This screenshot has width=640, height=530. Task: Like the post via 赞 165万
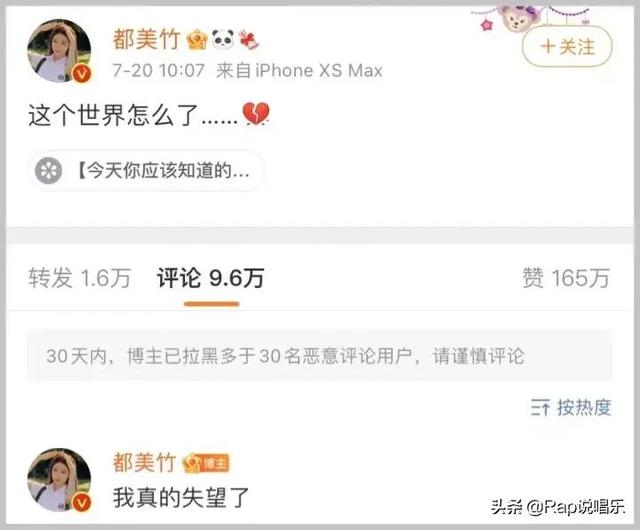click(x=566, y=278)
